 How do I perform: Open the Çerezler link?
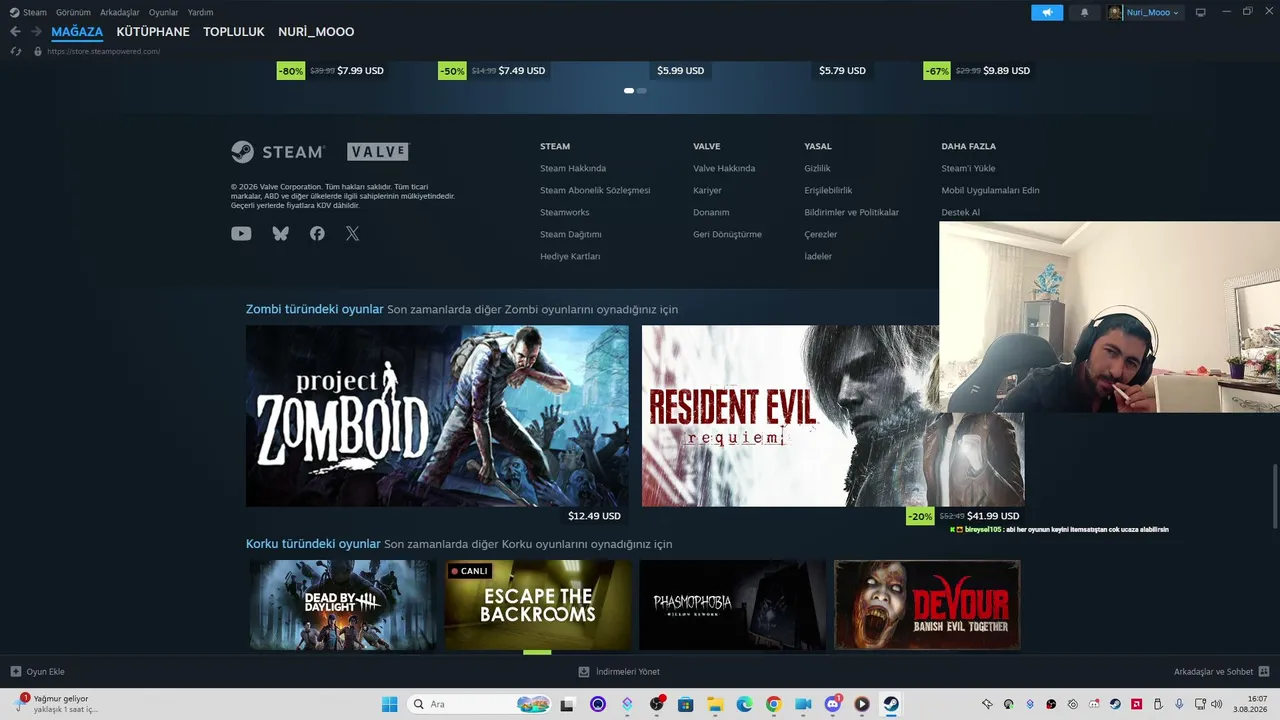coord(821,234)
